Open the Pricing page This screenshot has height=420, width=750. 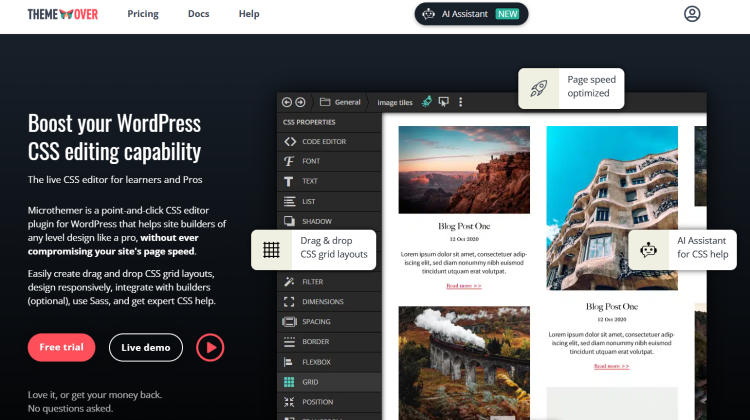(x=143, y=14)
